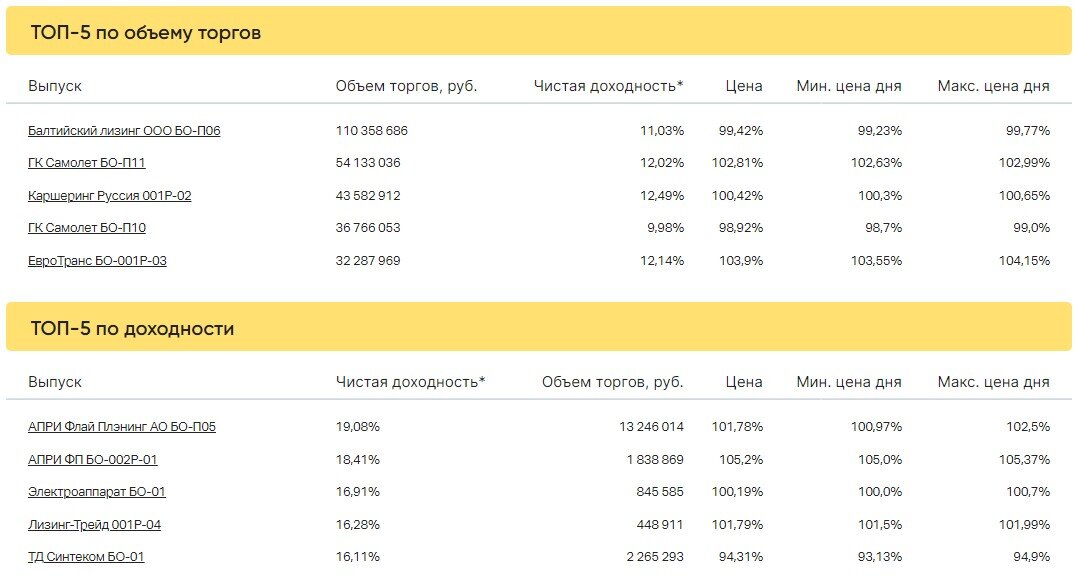1077x579 pixels.
Task: Open Каршеринг Руссия 001Р-02 link
Action: (x=109, y=196)
